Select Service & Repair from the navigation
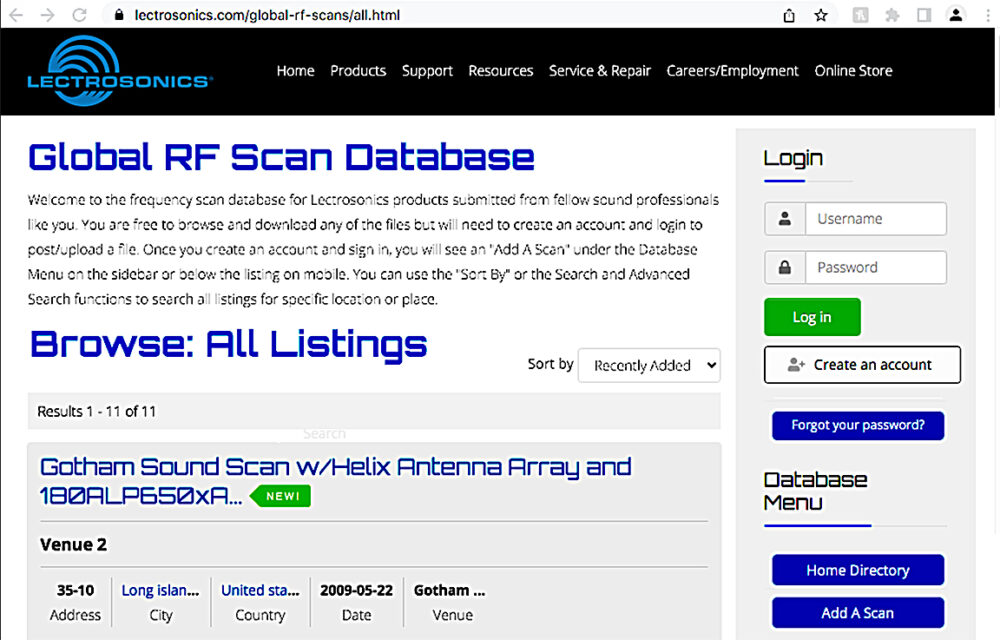Image resolution: width=1000 pixels, height=640 pixels. coord(600,70)
